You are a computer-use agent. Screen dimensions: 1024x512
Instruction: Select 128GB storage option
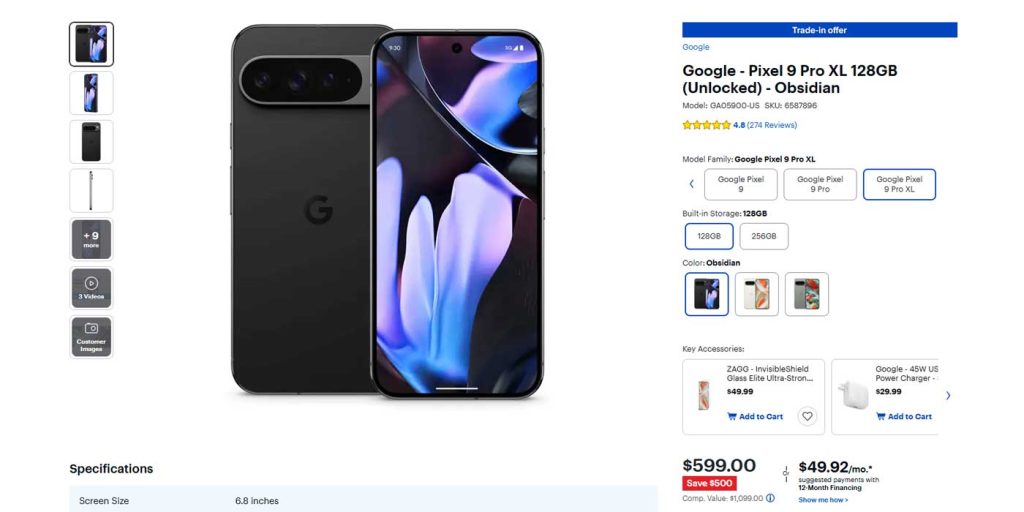pyautogui.click(x=709, y=236)
